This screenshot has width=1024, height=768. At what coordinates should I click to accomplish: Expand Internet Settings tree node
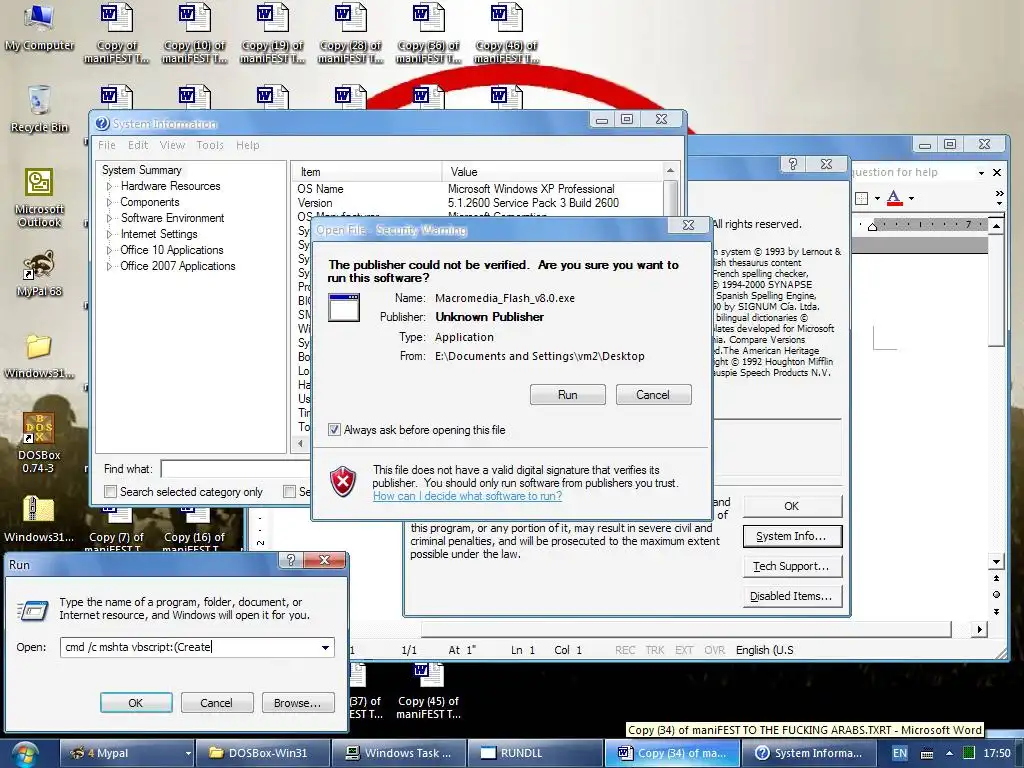tap(110, 234)
